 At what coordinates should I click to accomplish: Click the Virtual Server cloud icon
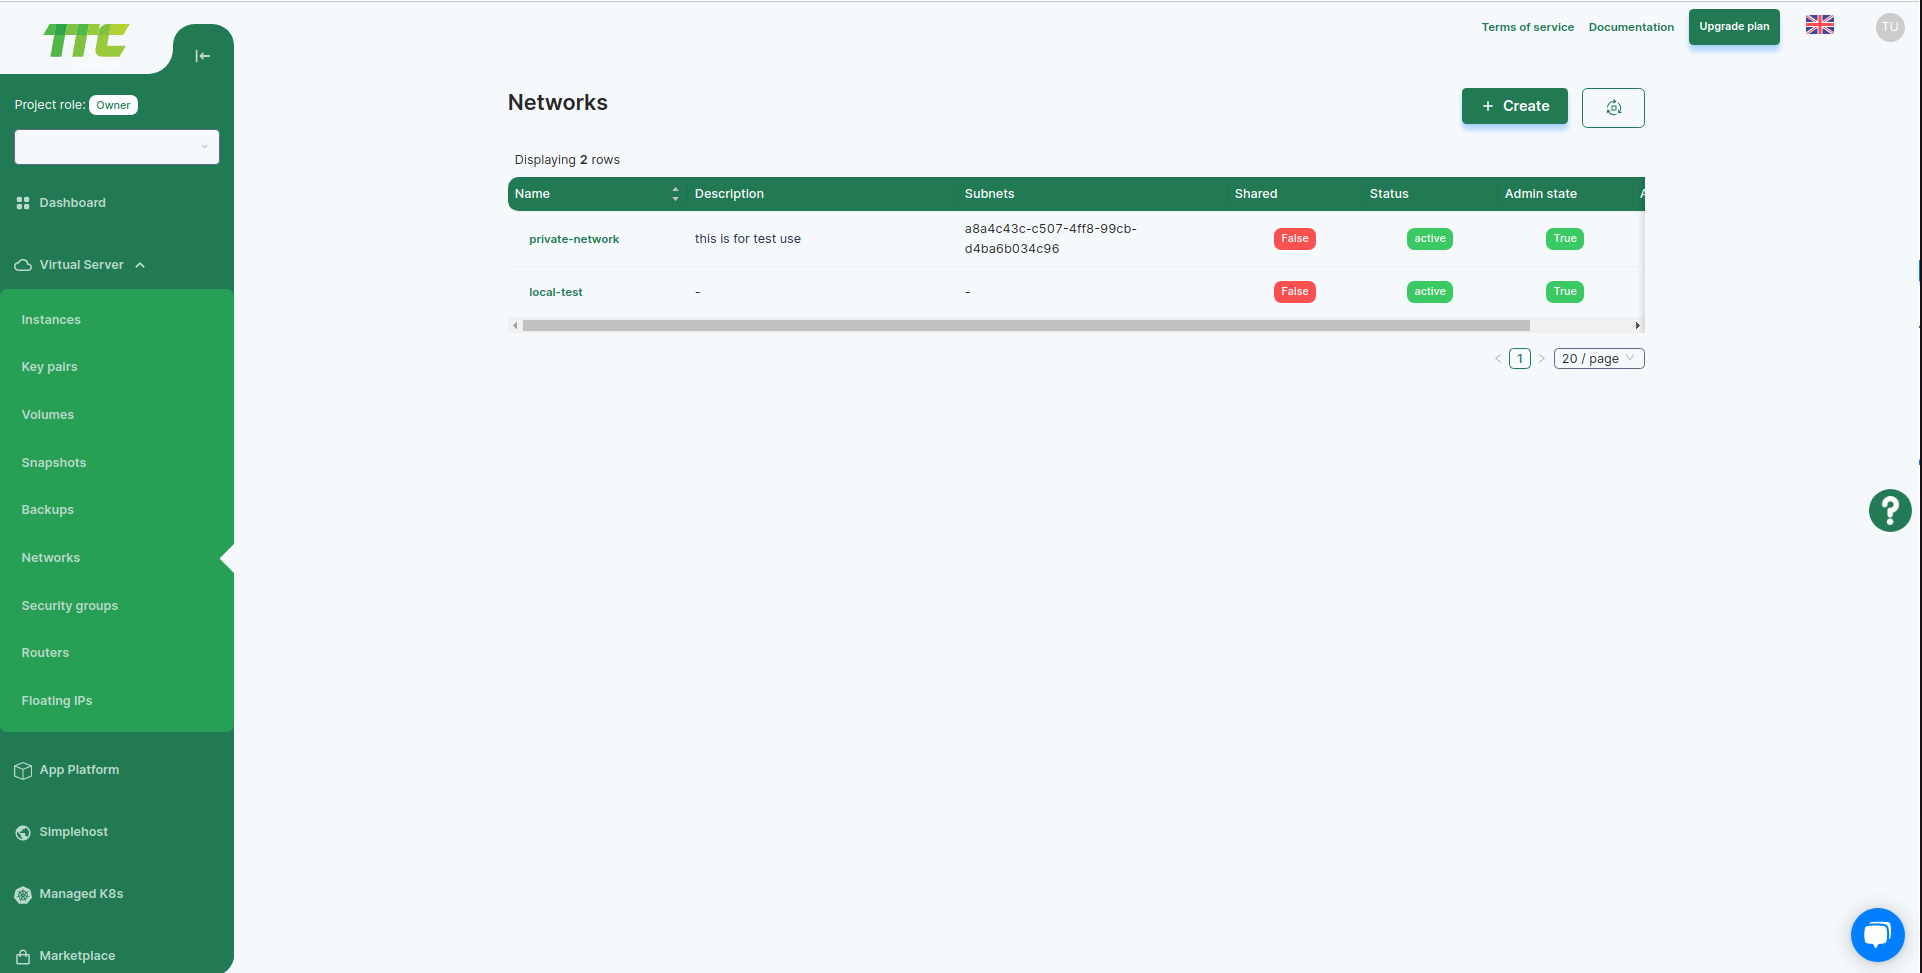pos(23,265)
